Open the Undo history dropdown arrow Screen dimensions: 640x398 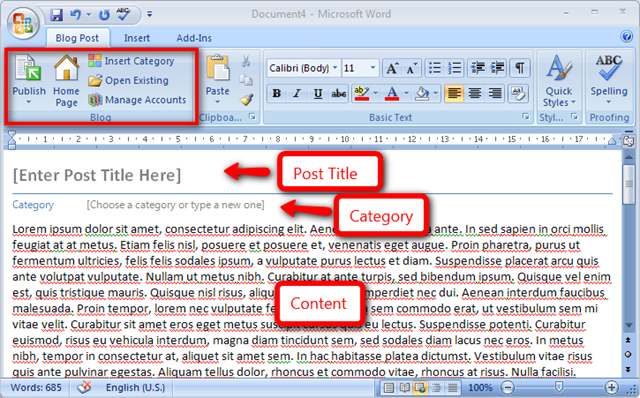coord(89,15)
